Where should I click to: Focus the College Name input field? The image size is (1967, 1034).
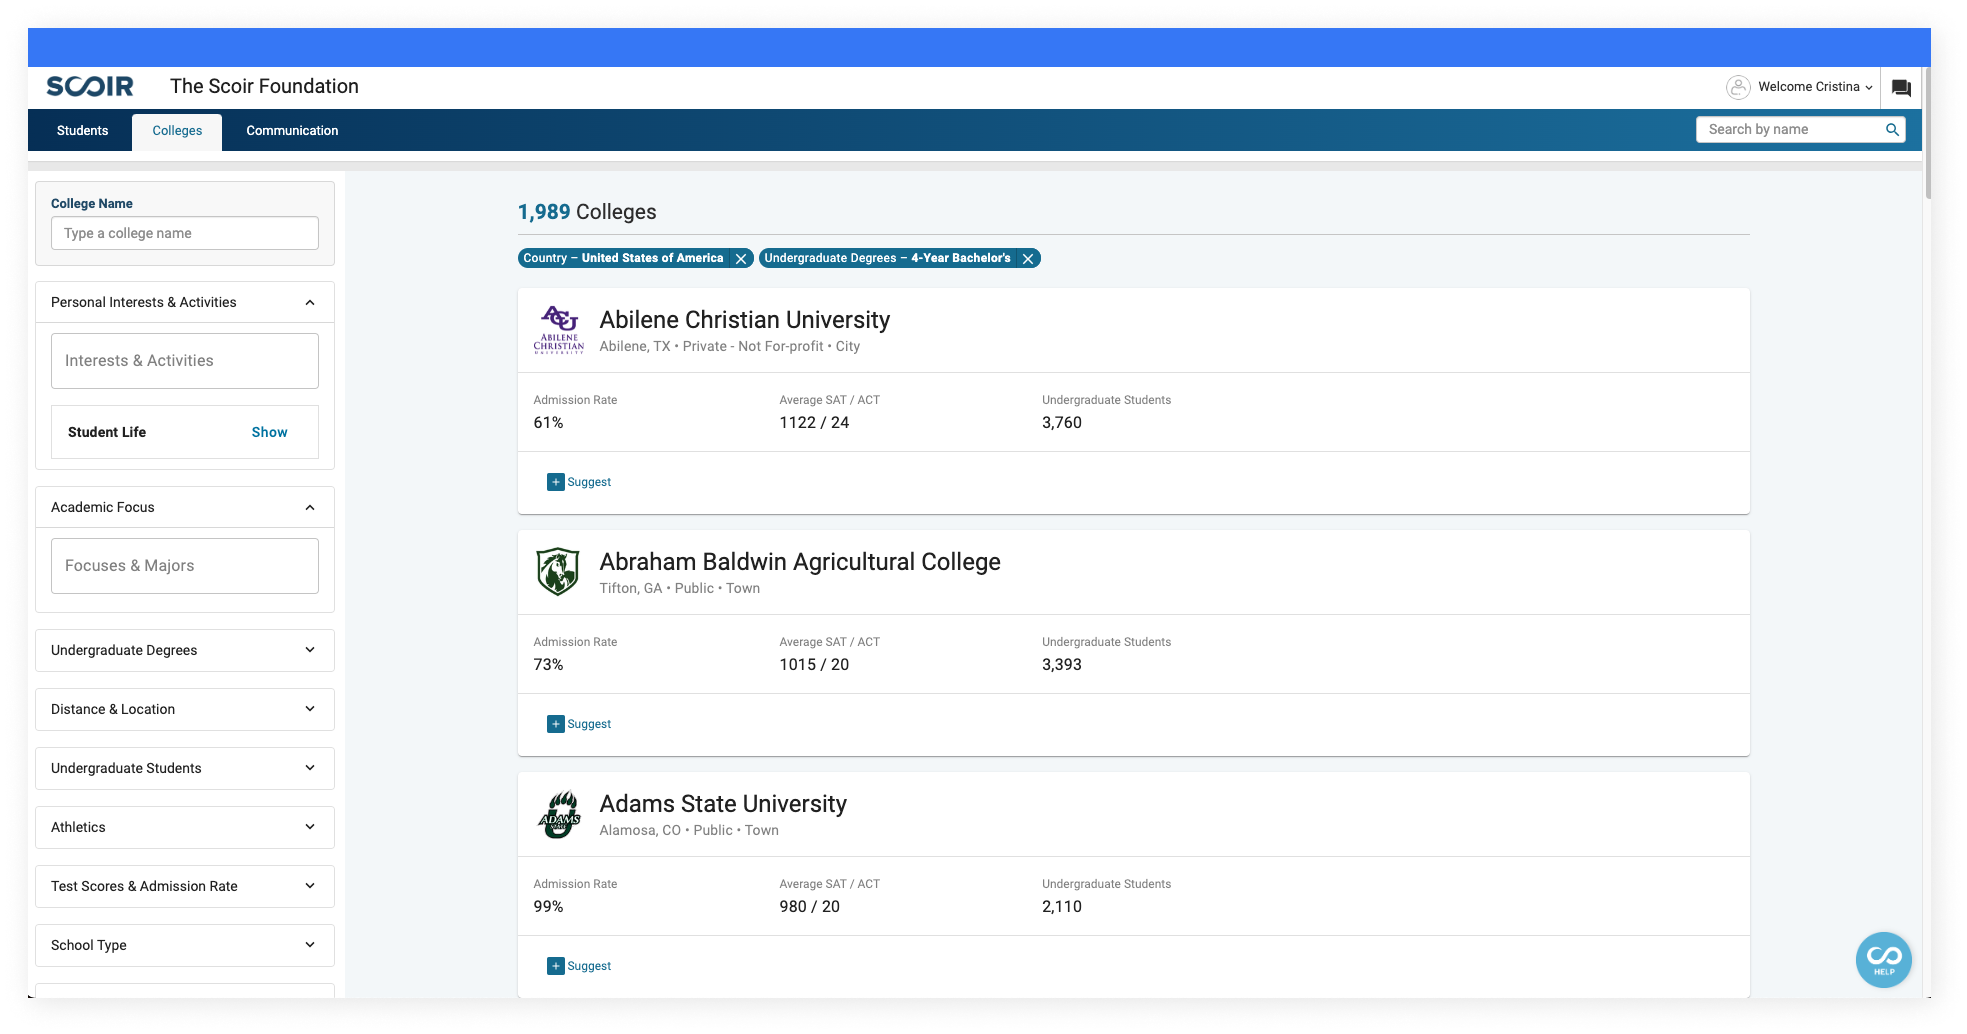point(185,233)
